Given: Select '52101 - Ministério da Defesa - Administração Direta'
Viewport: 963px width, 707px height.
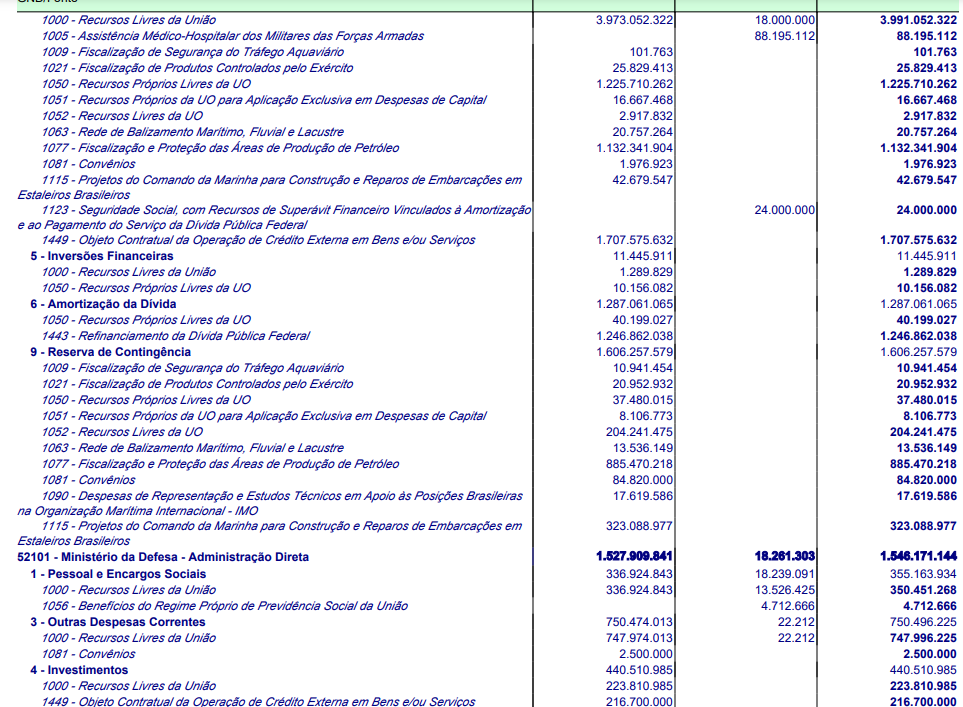Looking at the screenshot, I should [x=163, y=557].
